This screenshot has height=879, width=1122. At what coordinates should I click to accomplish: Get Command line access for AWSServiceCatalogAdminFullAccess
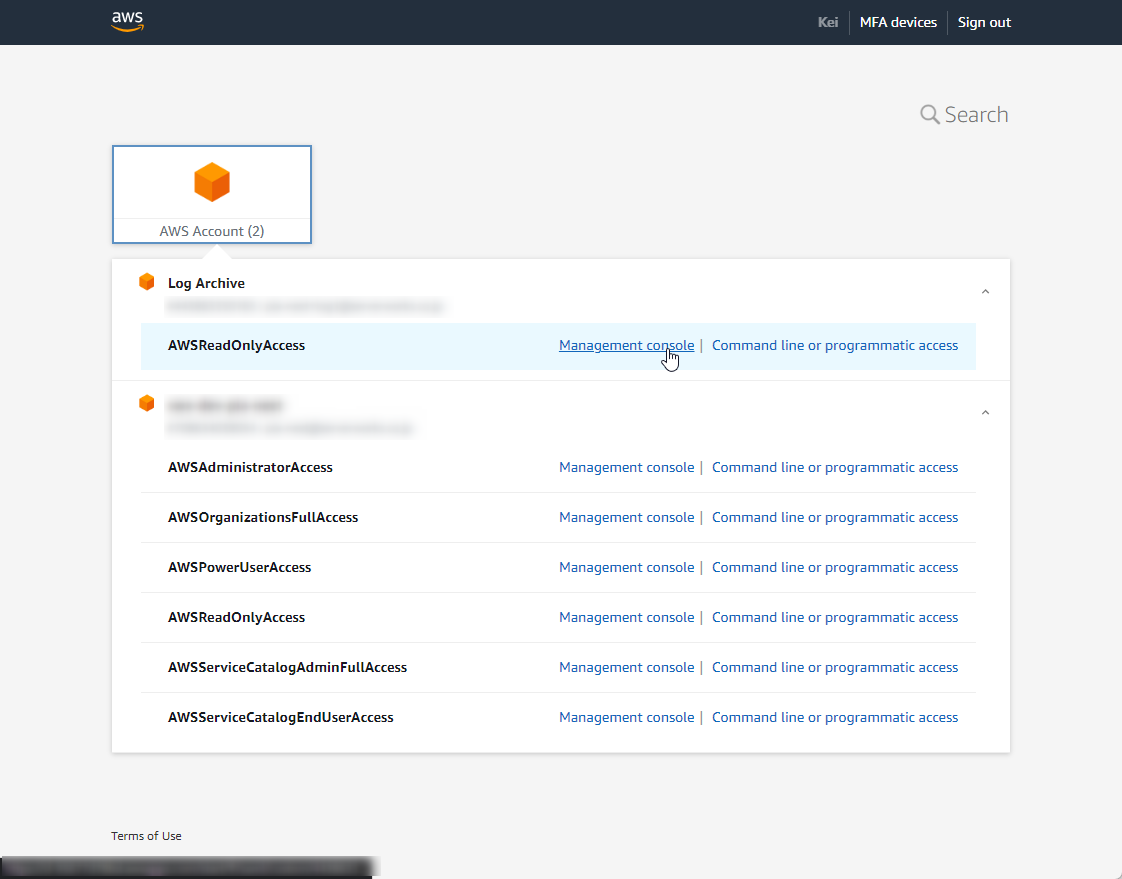pos(834,667)
